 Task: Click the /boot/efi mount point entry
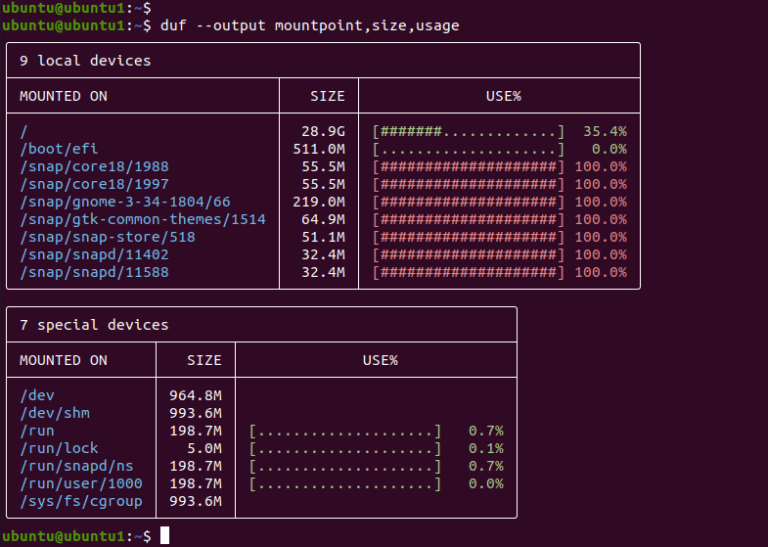pyautogui.click(x=54, y=149)
